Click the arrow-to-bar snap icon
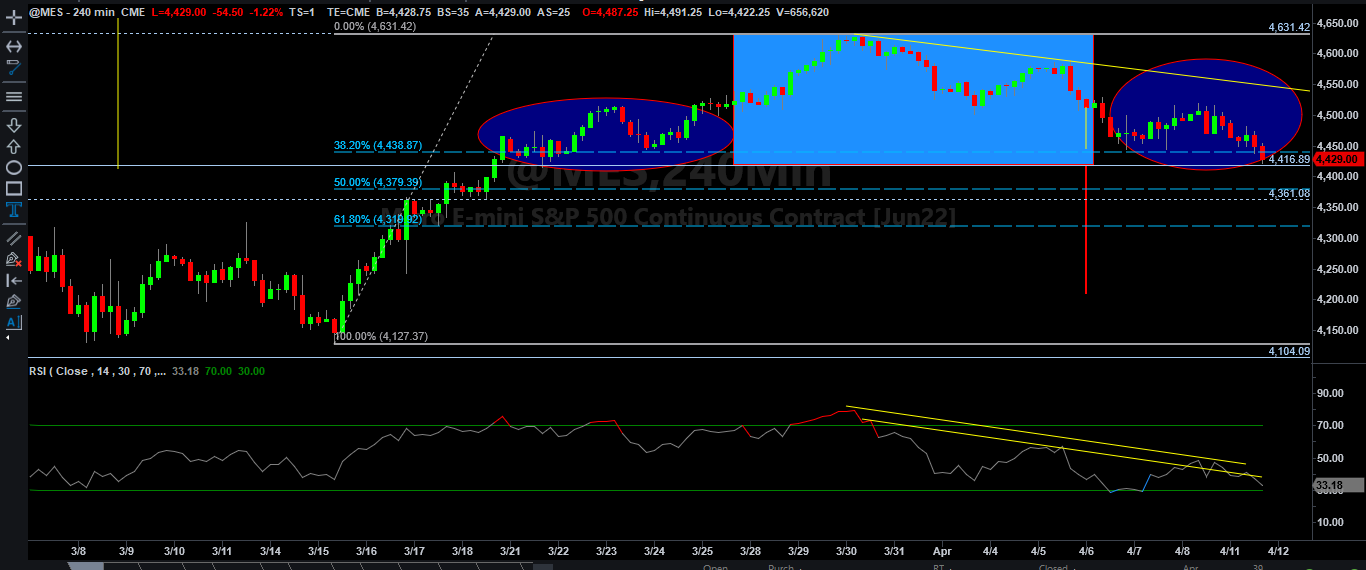This screenshot has width=1366, height=570. pos(14,280)
